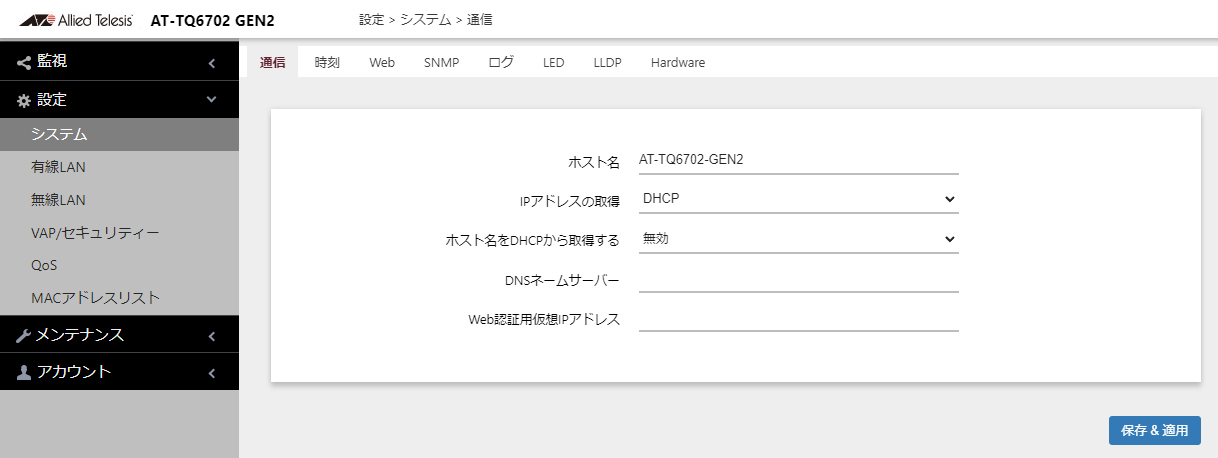Expand the 監視 menu chevron

pyautogui.click(x=211, y=63)
